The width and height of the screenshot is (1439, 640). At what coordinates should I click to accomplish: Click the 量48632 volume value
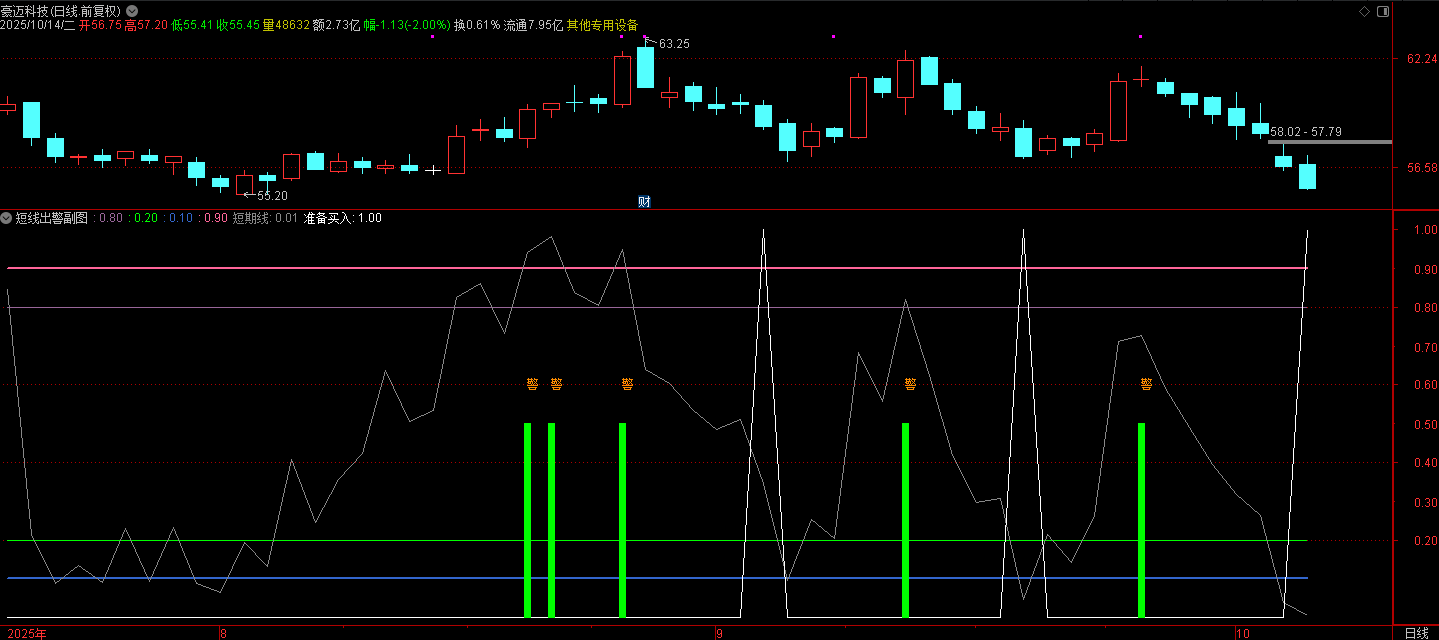click(286, 25)
